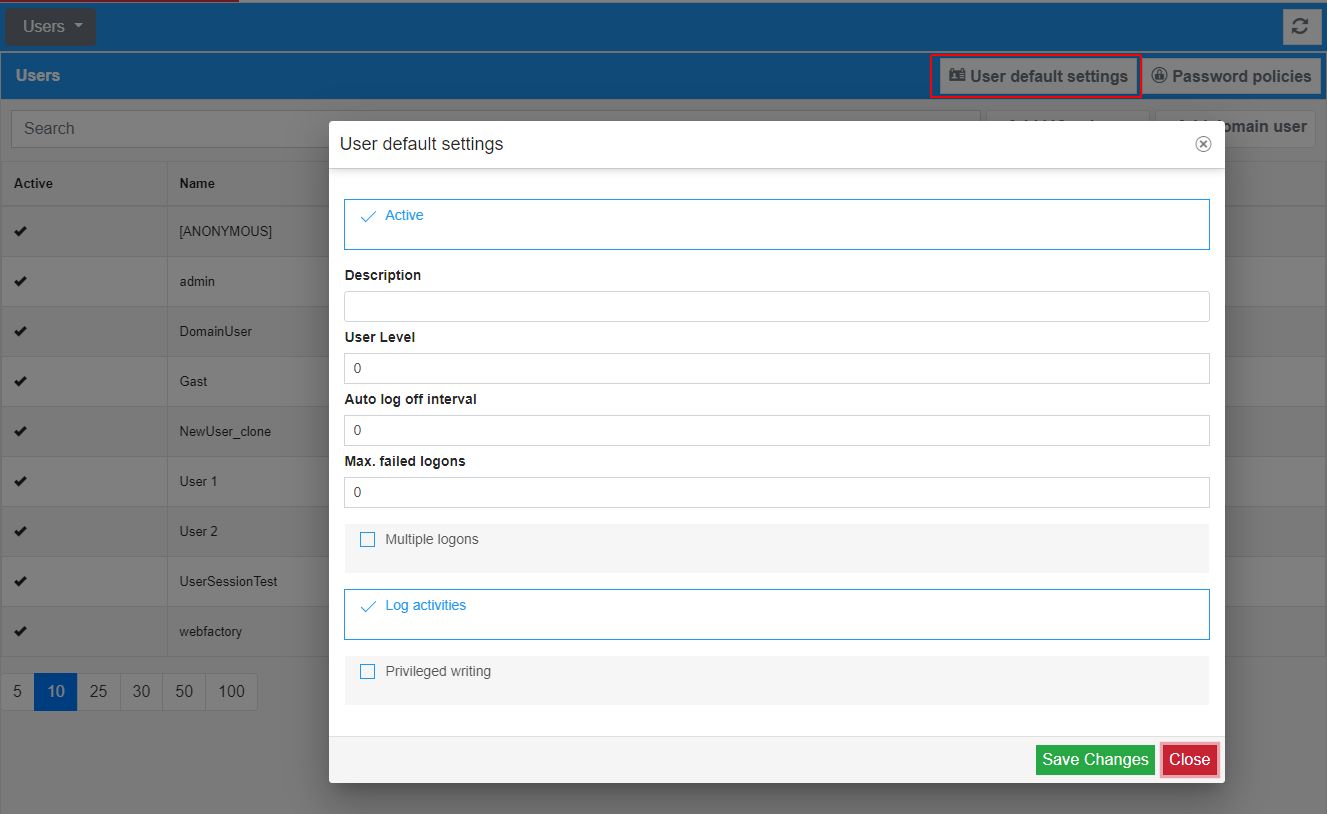The width and height of the screenshot is (1327, 814).
Task: Open the Users dropdown menu
Action: click(x=51, y=27)
